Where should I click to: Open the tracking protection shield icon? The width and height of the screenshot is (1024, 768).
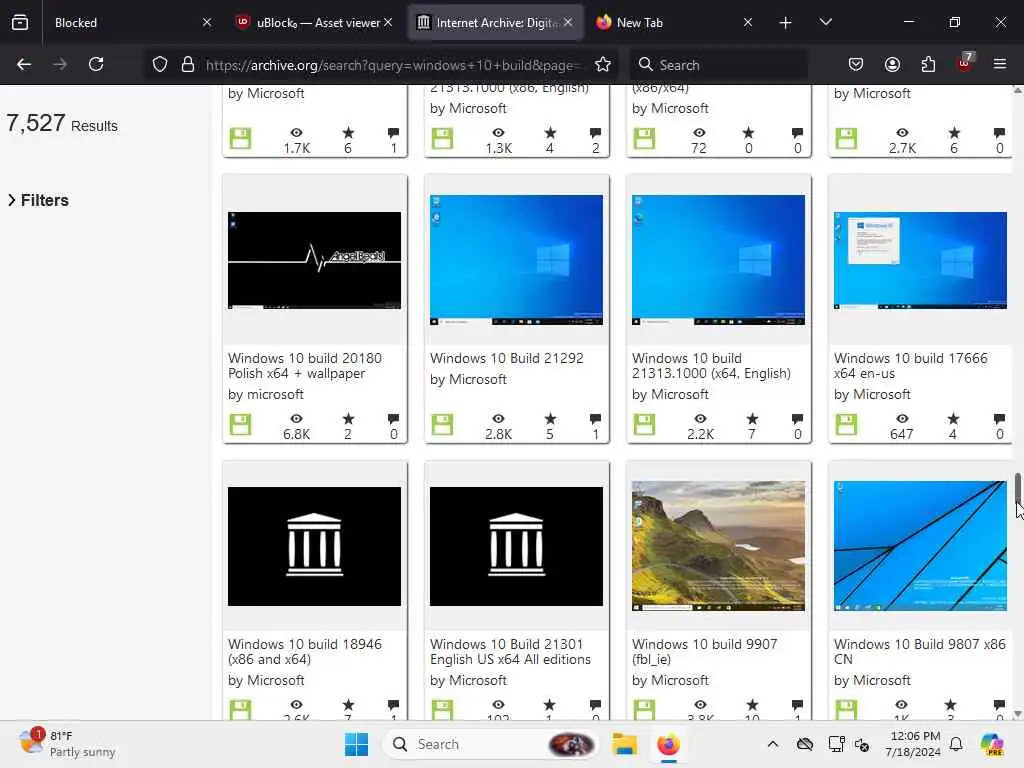coord(160,64)
